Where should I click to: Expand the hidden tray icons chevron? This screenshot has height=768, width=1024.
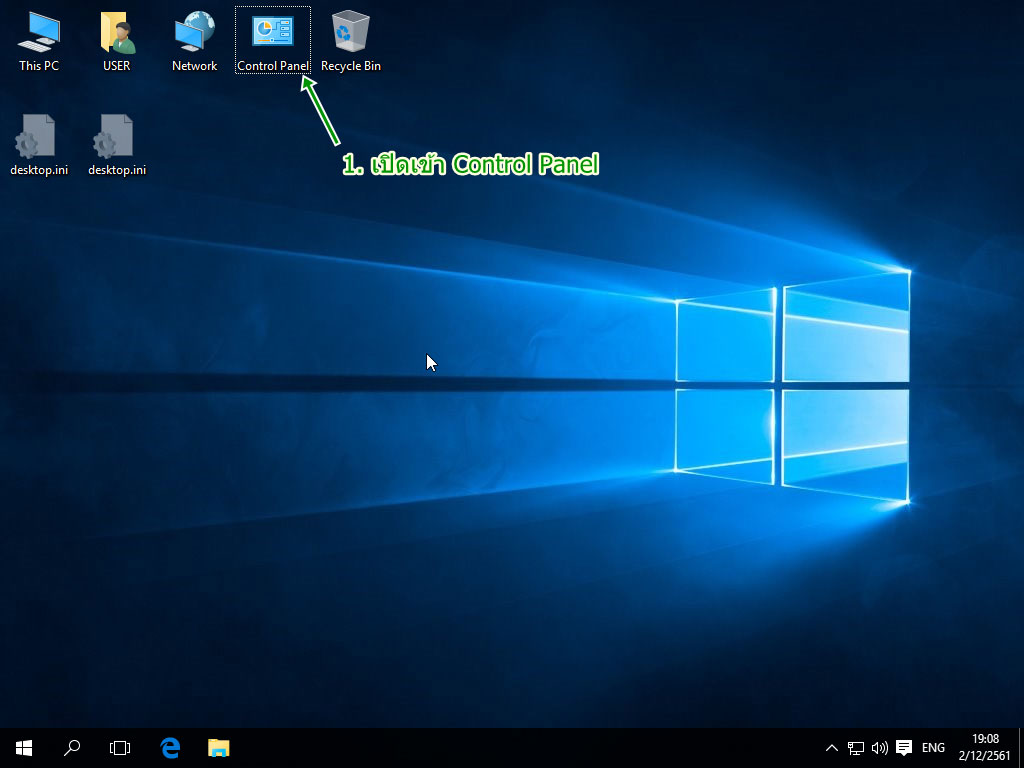point(832,747)
